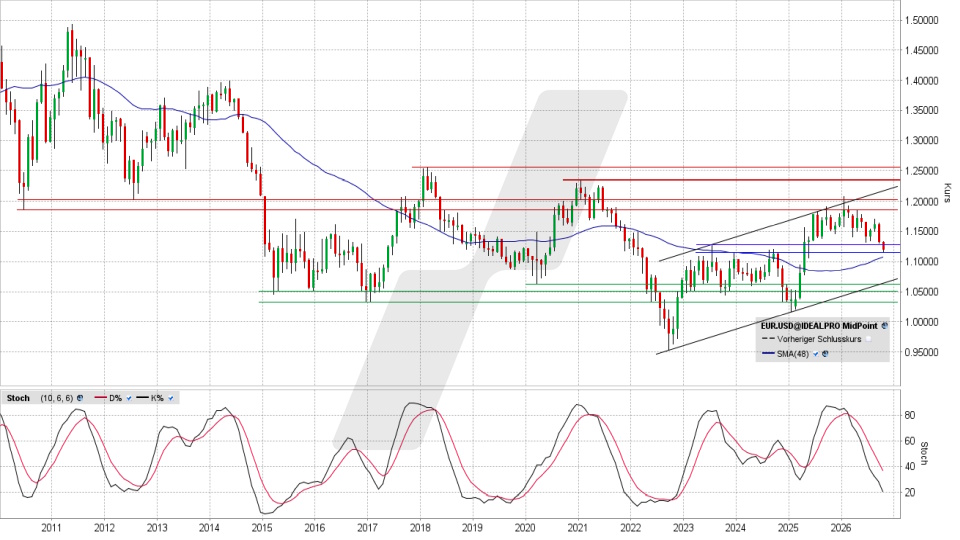Click the 80 level on Stoch axis
The width and height of the screenshot is (960, 540).
(910, 415)
